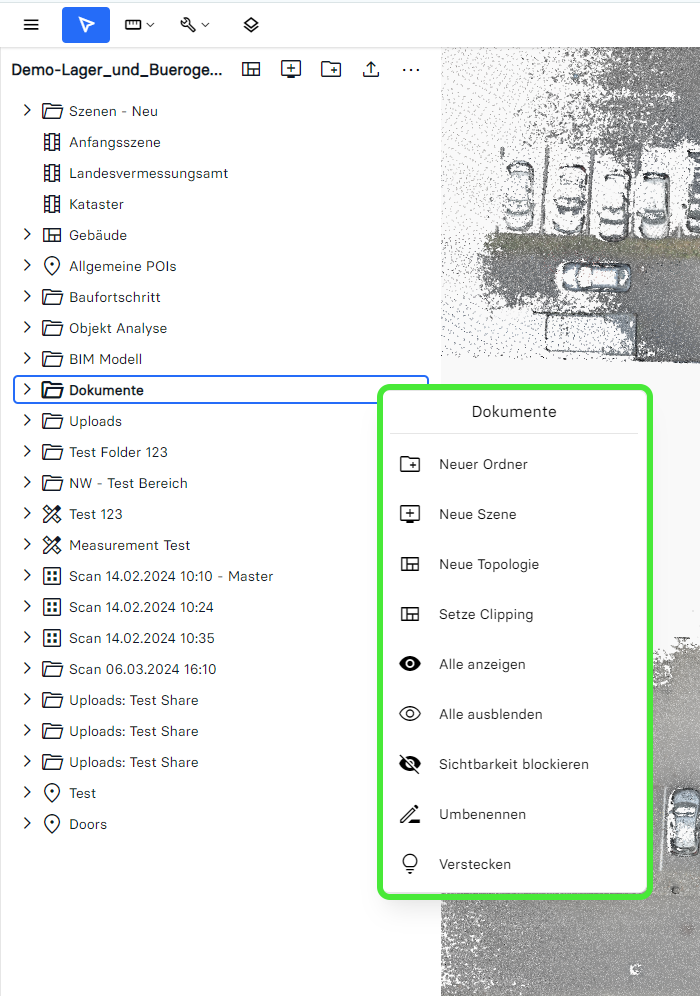Viewport: 700px width, 996px height.
Task: Open the wrench tools dropdown
Action: click(194, 25)
